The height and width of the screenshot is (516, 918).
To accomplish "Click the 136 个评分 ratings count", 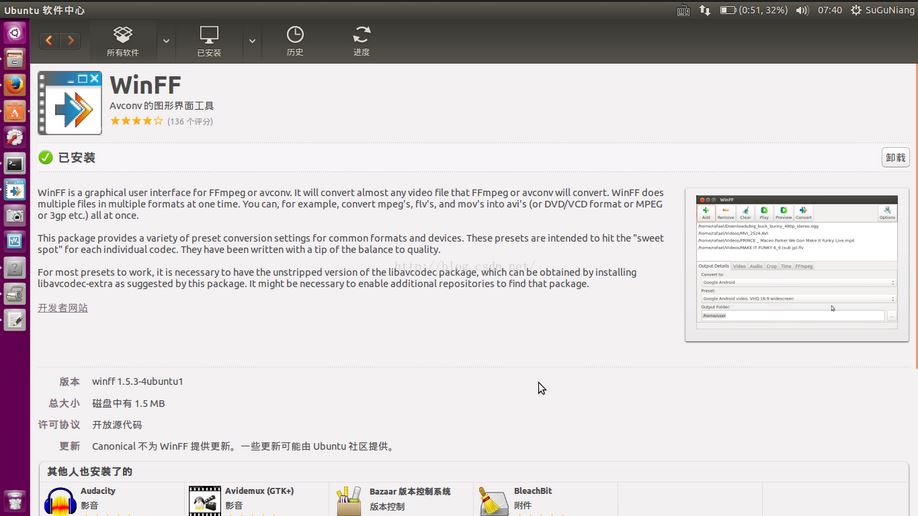I will coord(190,122).
